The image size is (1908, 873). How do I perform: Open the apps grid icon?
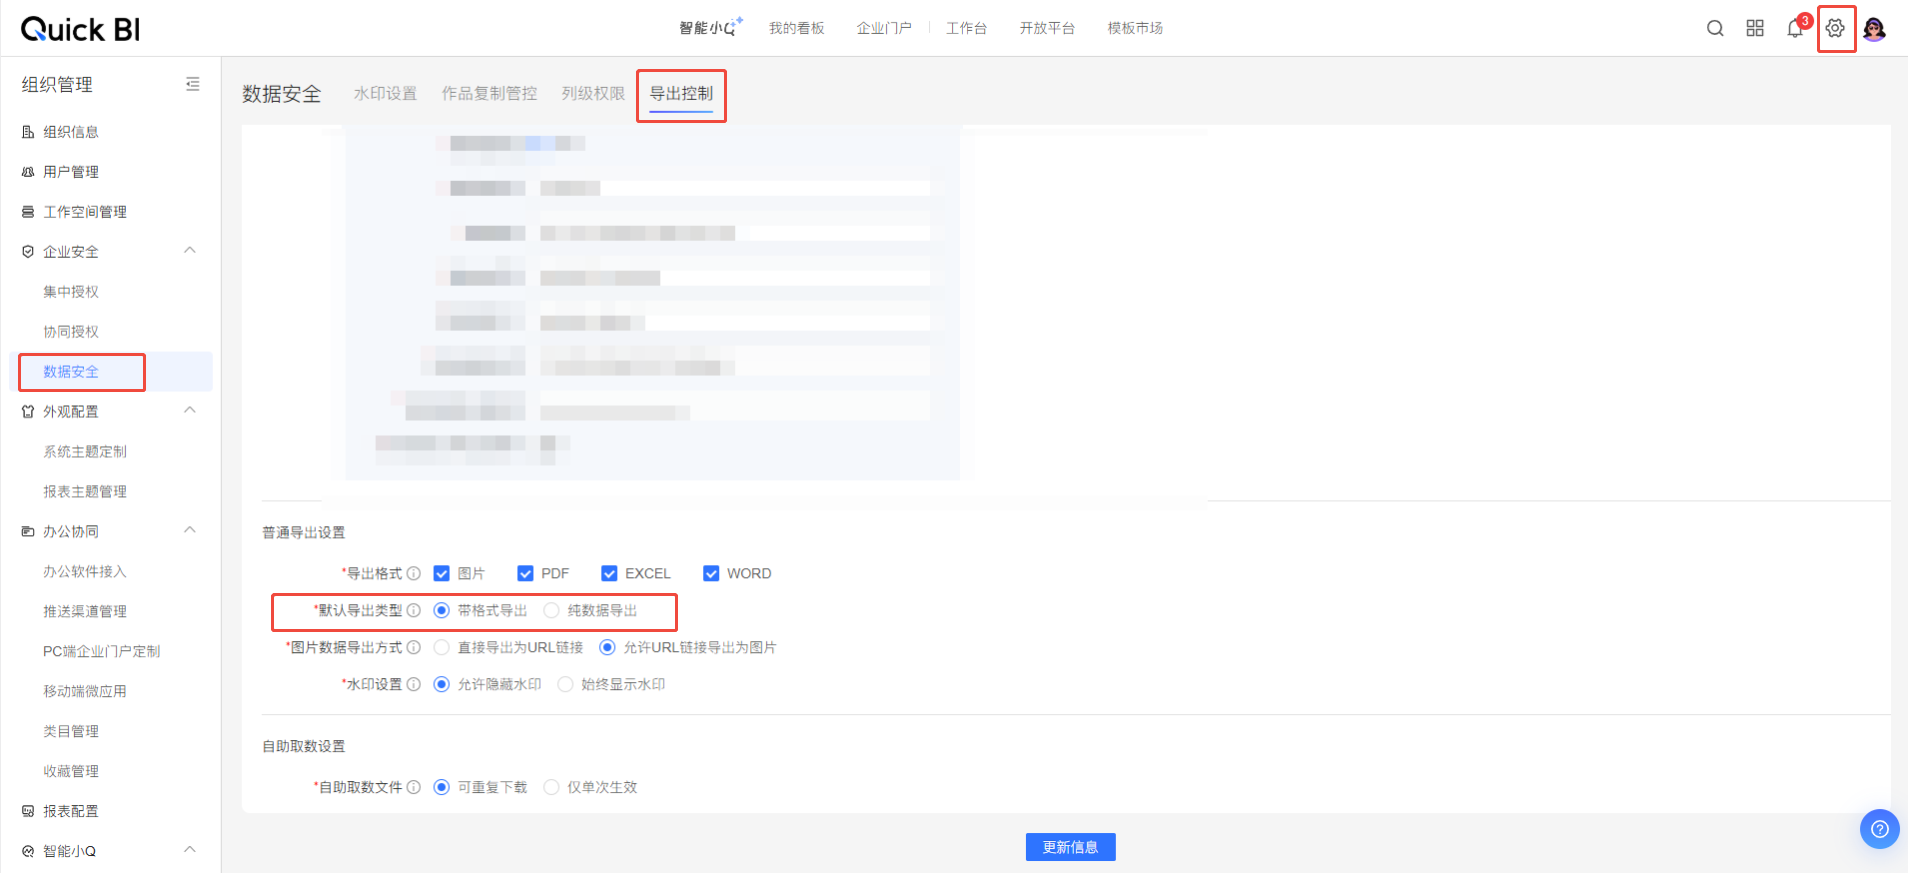[x=1755, y=28]
